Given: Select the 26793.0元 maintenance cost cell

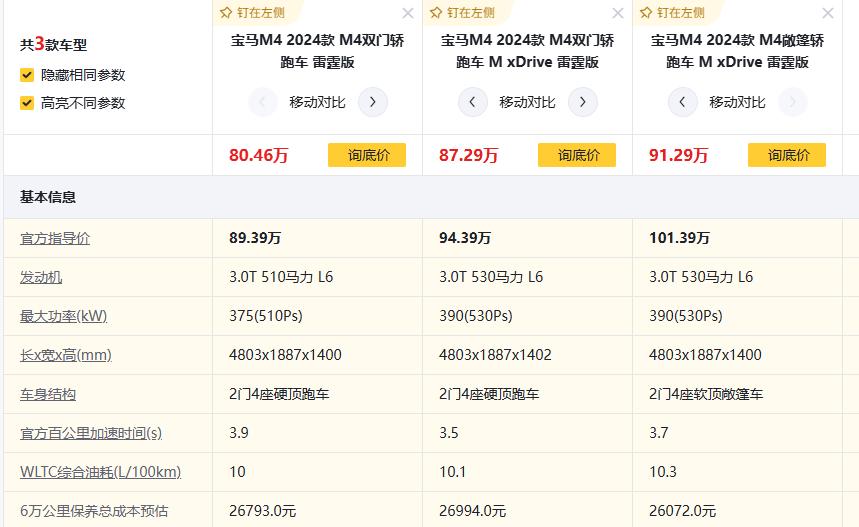Looking at the screenshot, I should click(317, 509).
